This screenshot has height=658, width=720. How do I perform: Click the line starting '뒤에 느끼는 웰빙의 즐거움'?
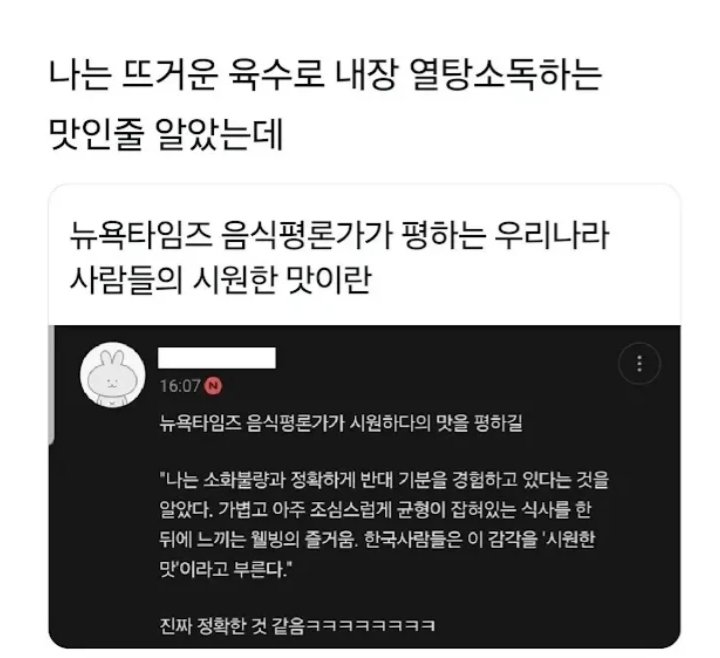click(377, 539)
